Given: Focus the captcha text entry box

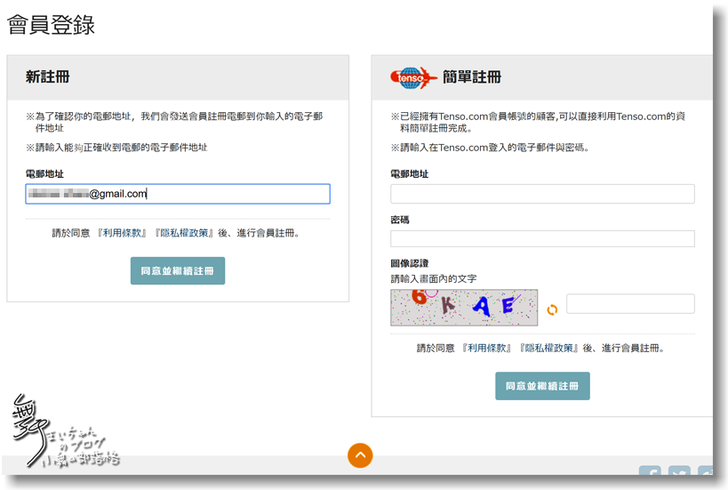Looking at the screenshot, I should [x=630, y=304].
